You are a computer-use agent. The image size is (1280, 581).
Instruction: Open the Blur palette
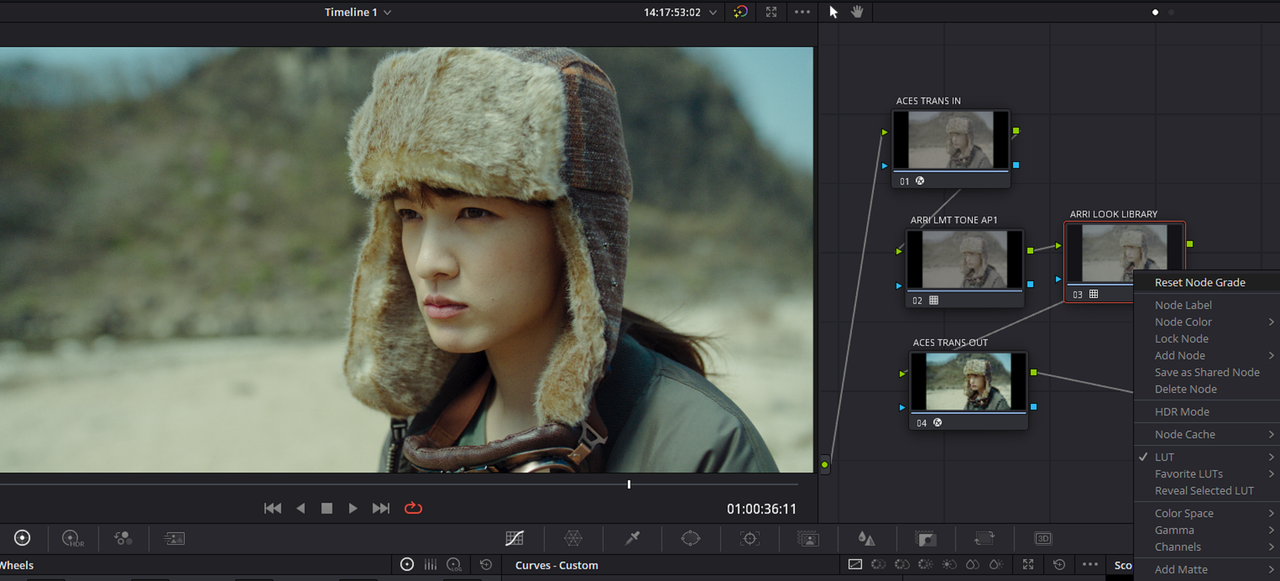coord(866,538)
